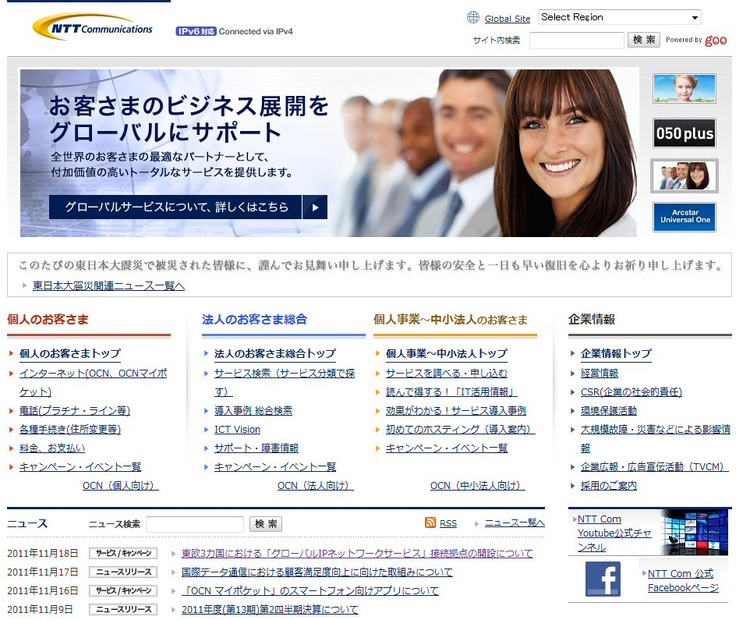Click the Facebook logo icon

coord(603,579)
